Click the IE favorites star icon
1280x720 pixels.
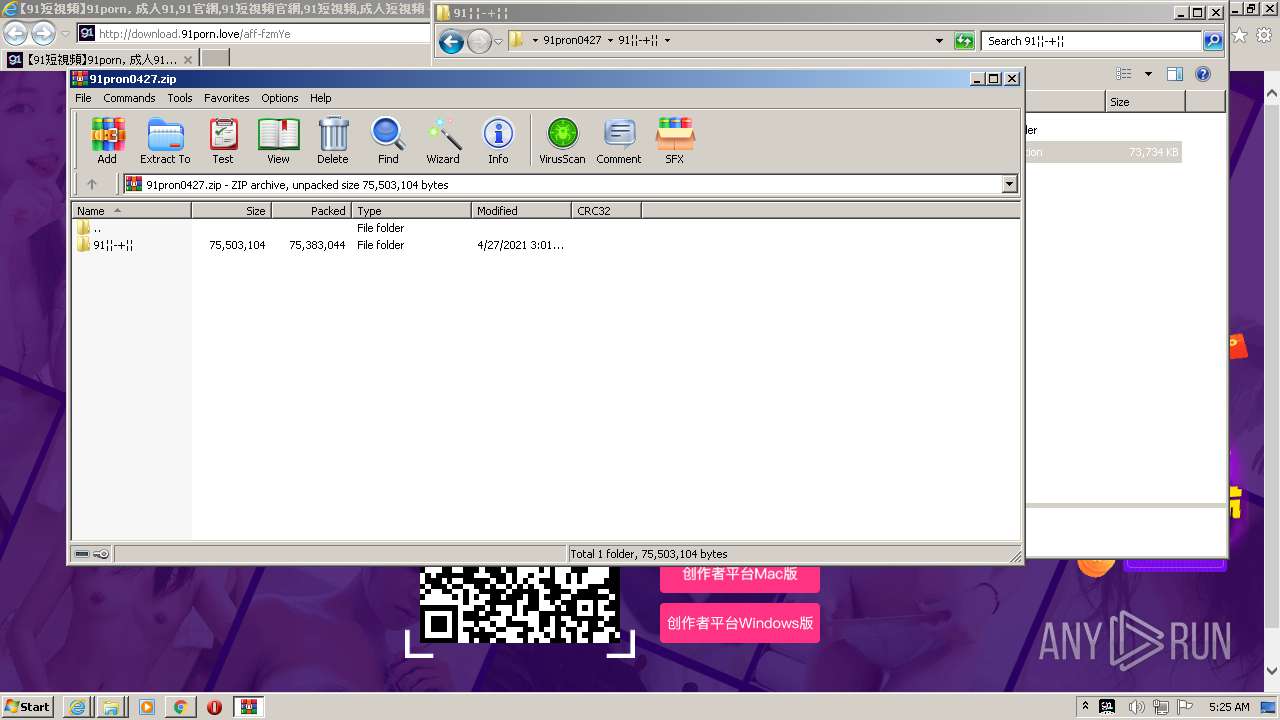tap(1240, 35)
